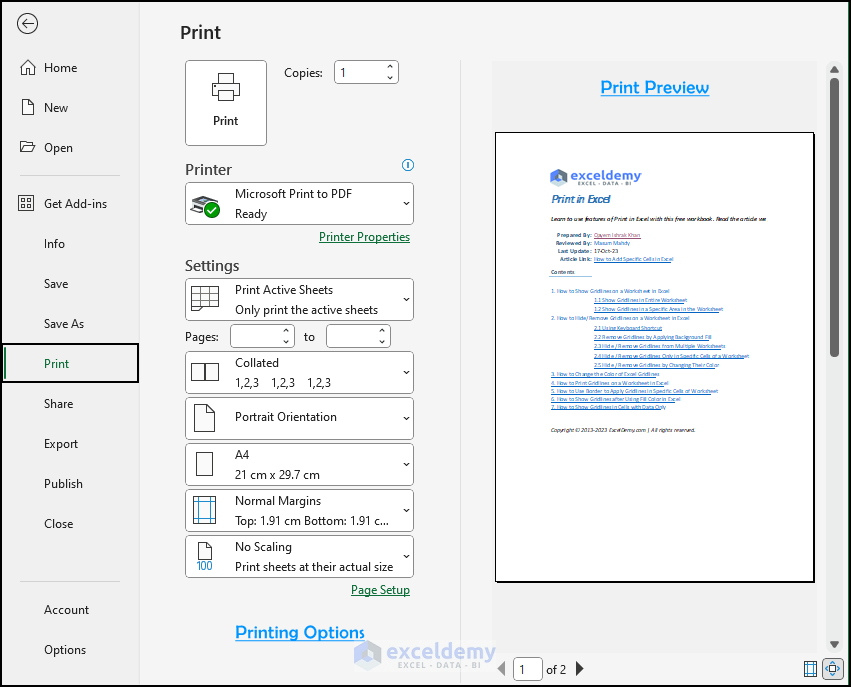Open Export in the sidebar
This screenshot has height=687, width=851.
coord(71,444)
